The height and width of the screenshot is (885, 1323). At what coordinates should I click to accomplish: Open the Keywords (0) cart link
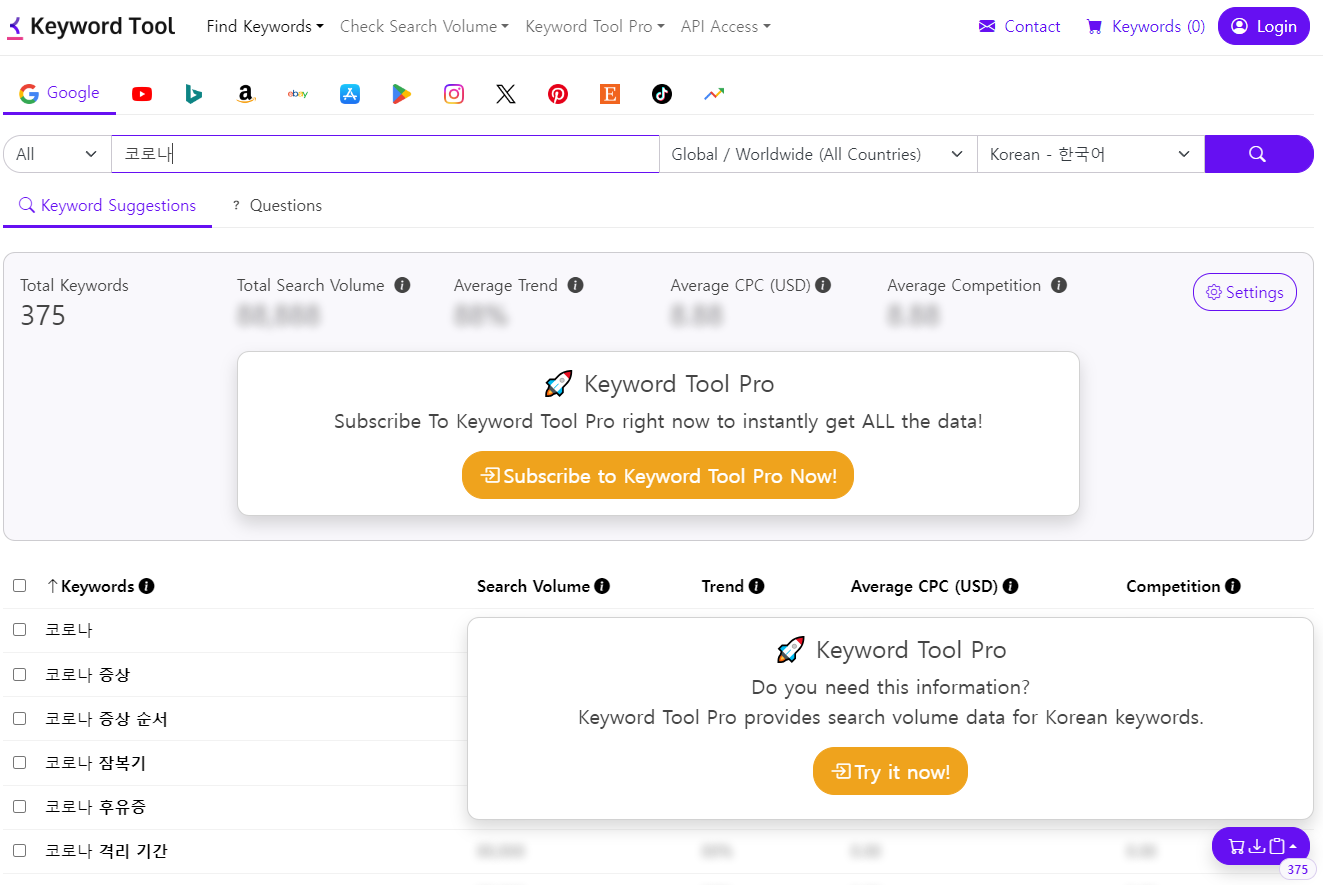[x=1146, y=27]
